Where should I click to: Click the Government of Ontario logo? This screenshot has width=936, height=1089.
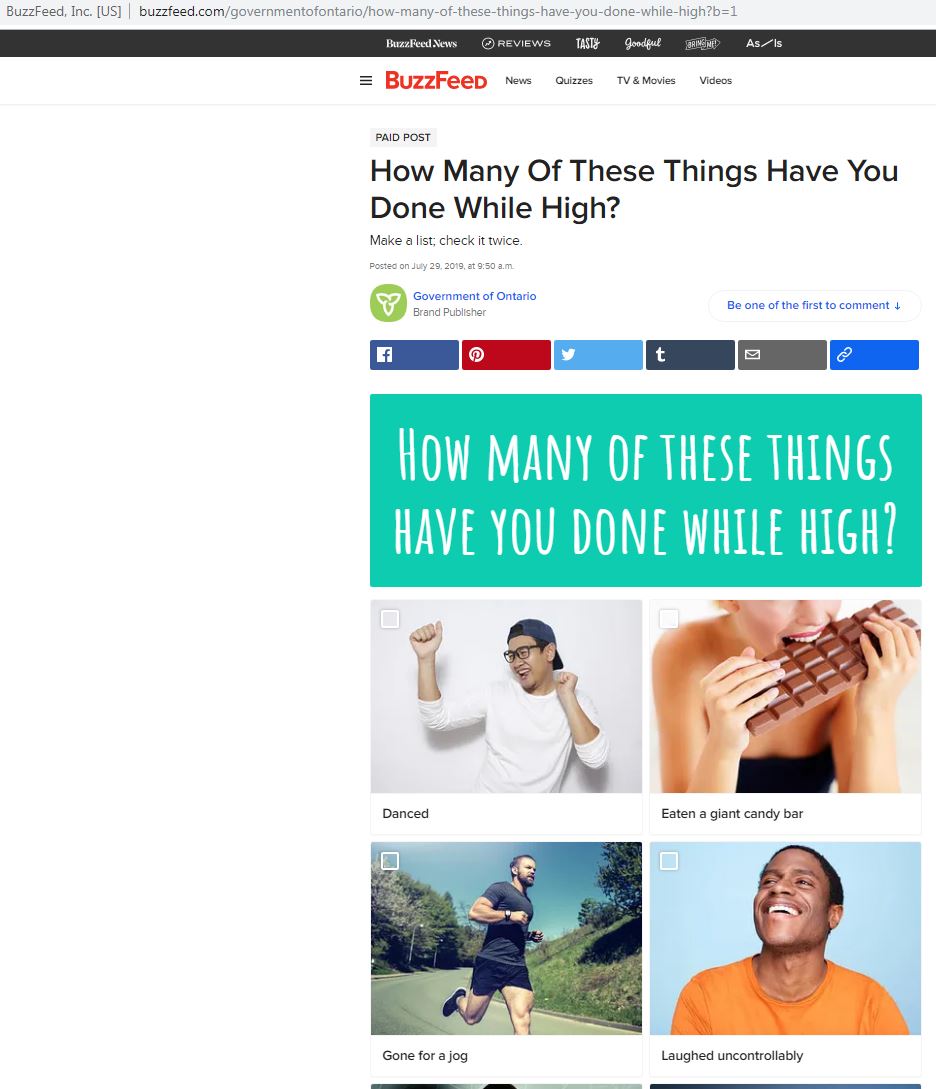point(388,303)
